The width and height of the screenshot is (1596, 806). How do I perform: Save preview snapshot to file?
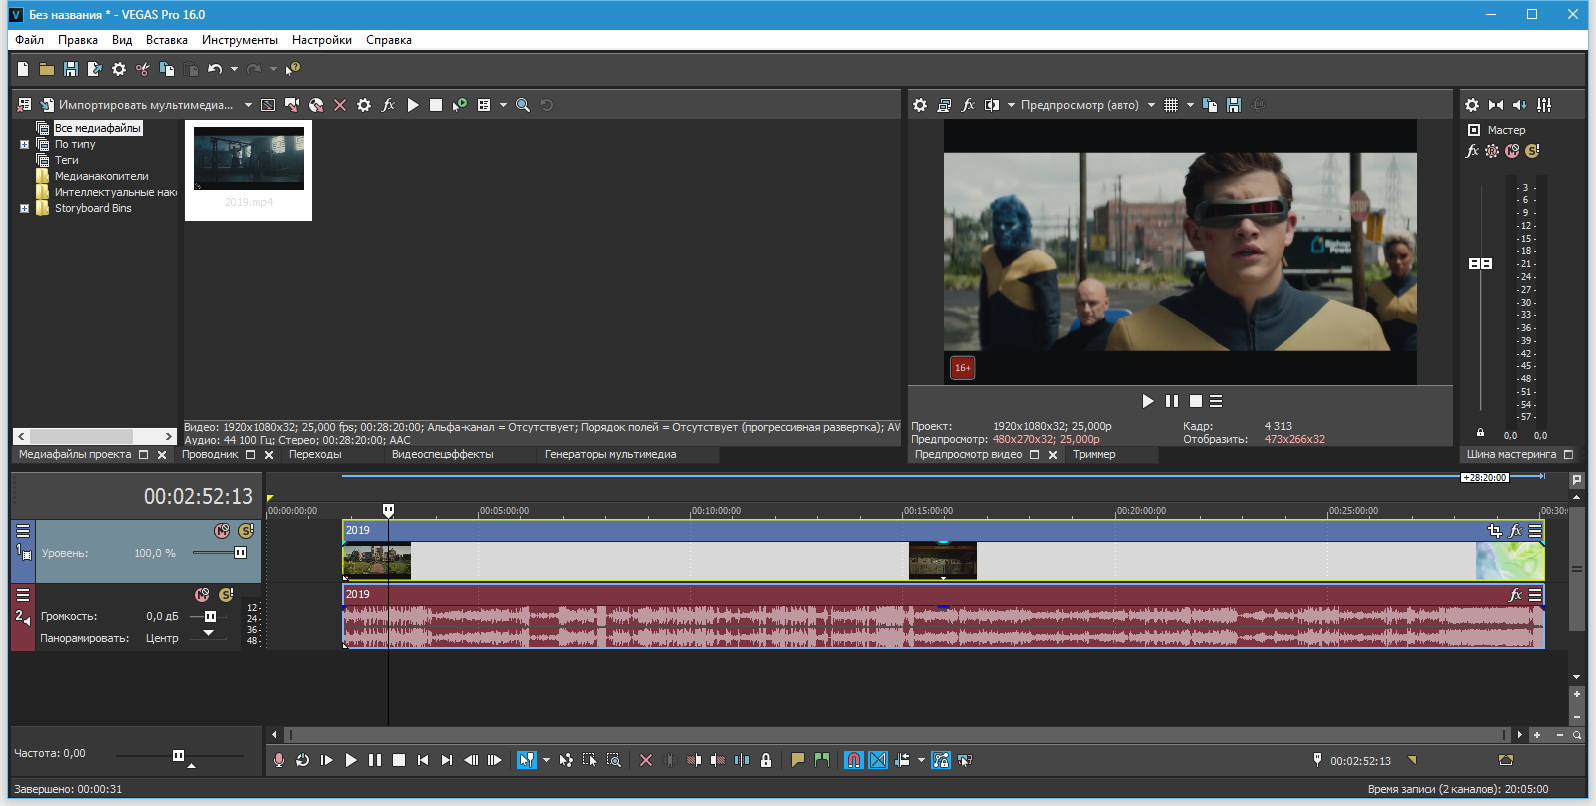click(1234, 105)
